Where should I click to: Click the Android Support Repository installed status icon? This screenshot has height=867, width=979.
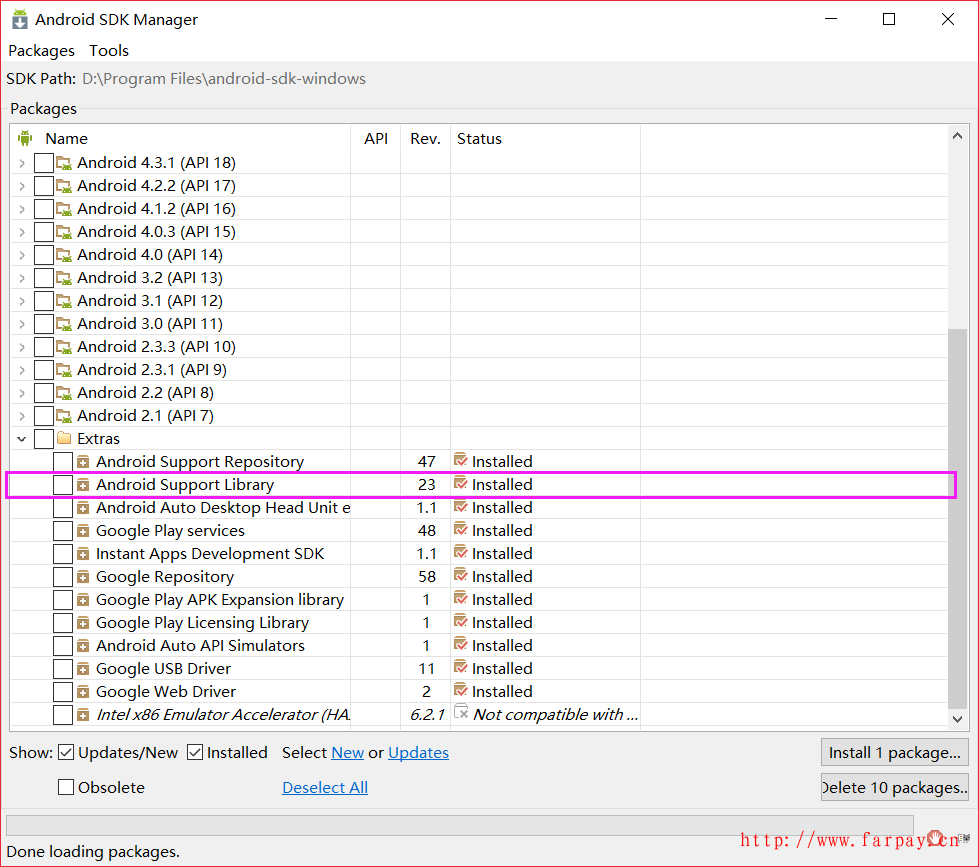(461, 461)
